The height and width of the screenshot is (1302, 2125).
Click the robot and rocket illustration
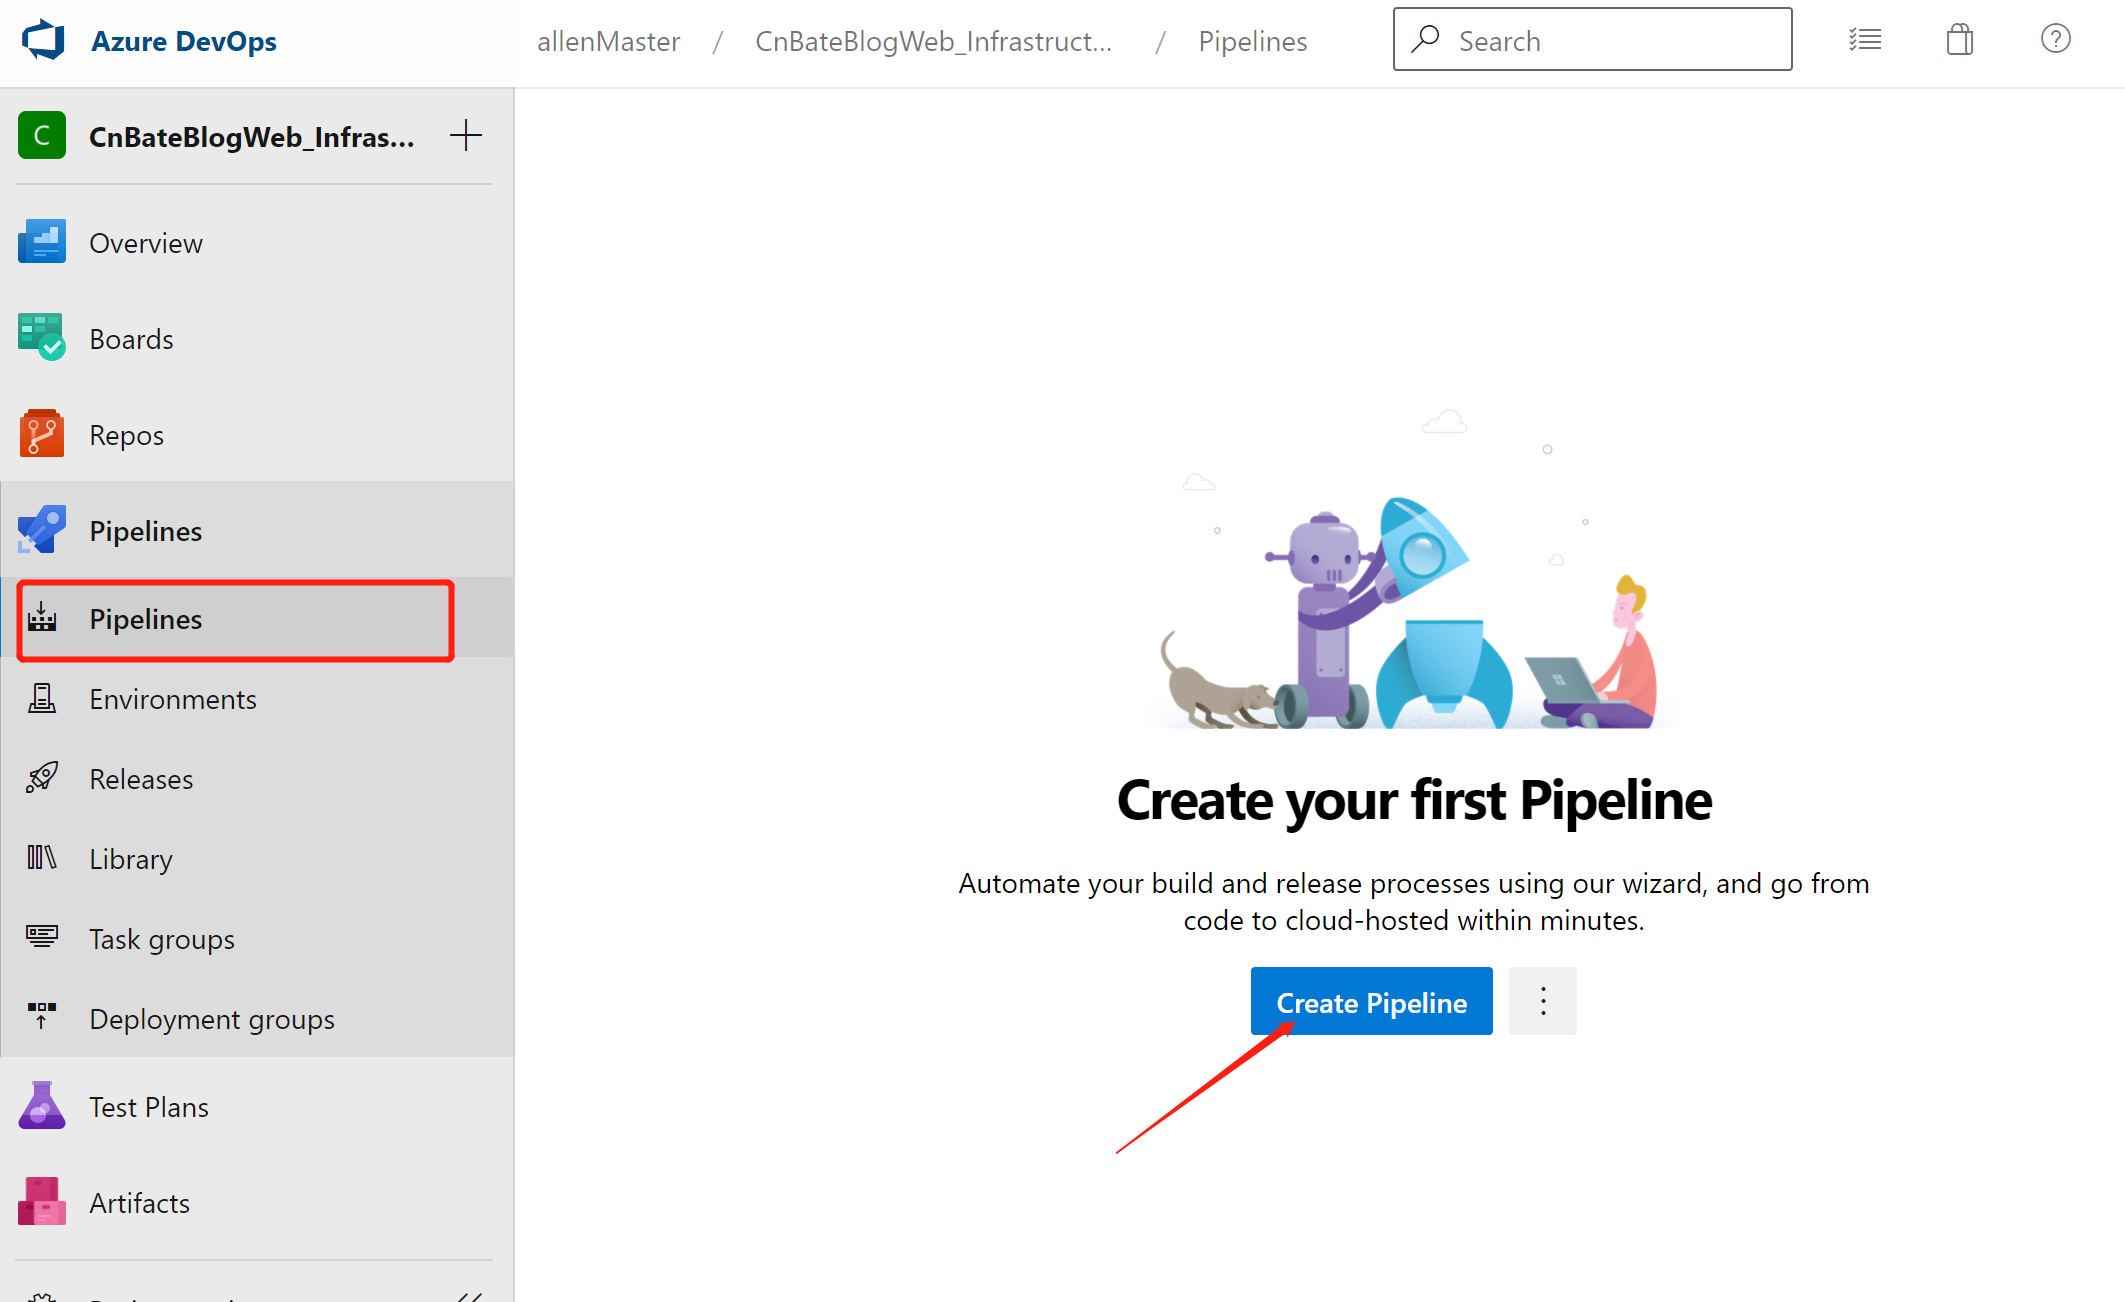pos(1412,570)
